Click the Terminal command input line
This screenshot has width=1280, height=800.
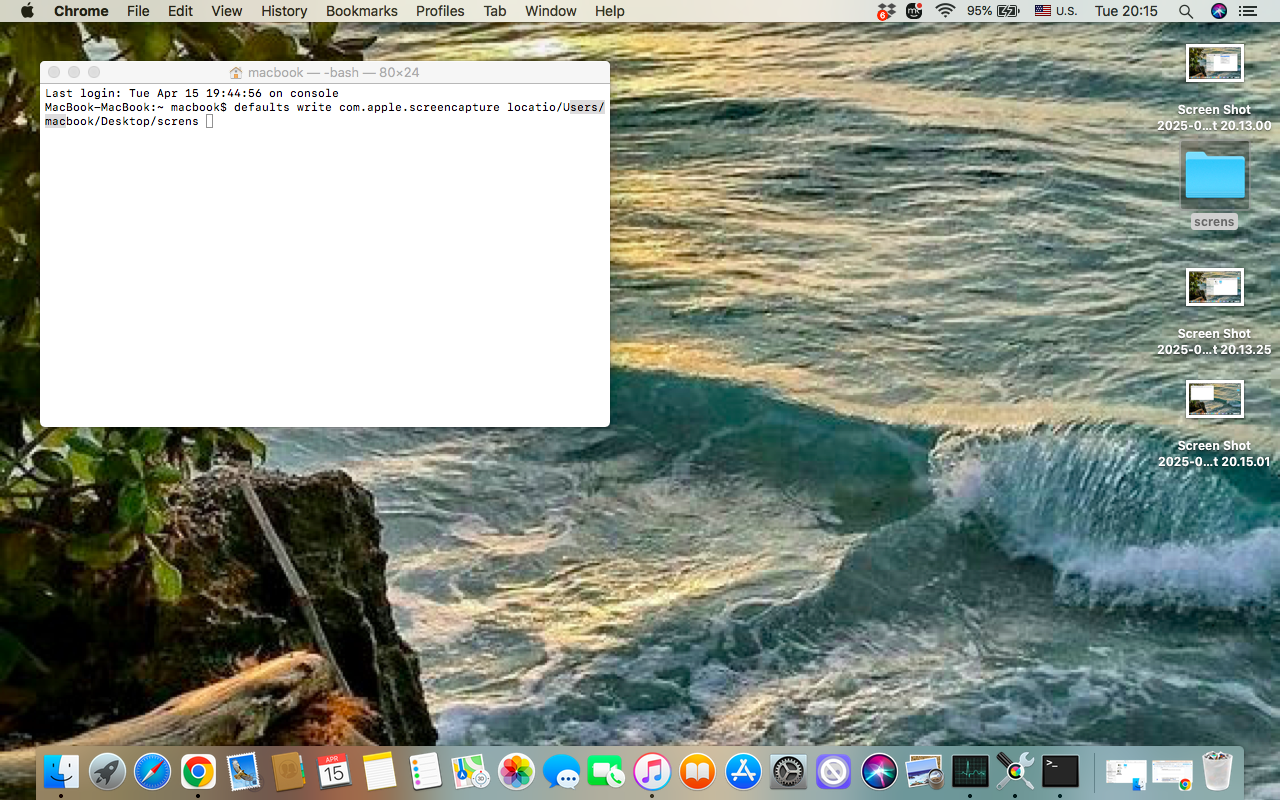tap(209, 120)
